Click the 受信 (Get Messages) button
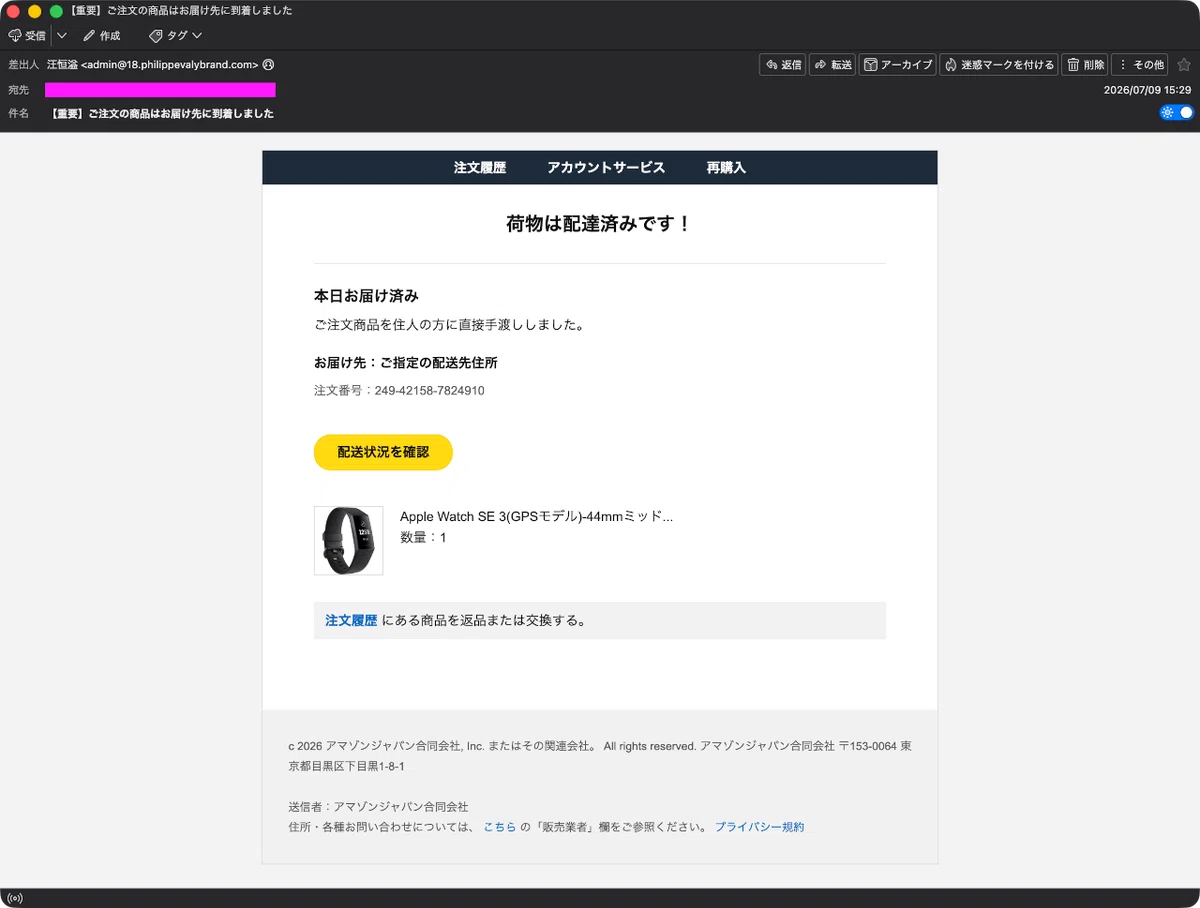This screenshot has height=908, width=1200. 27,36
